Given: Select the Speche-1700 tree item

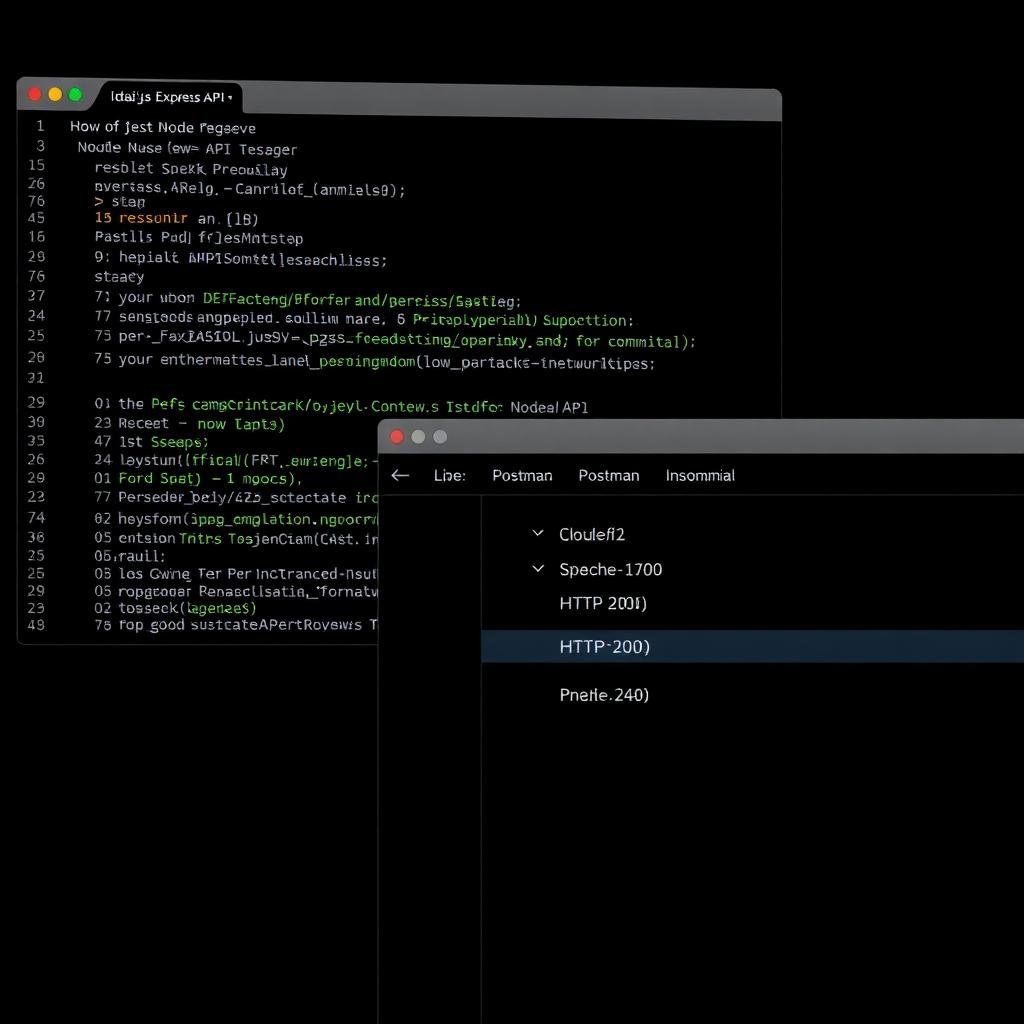Looking at the screenshot, I should [611, 569].
